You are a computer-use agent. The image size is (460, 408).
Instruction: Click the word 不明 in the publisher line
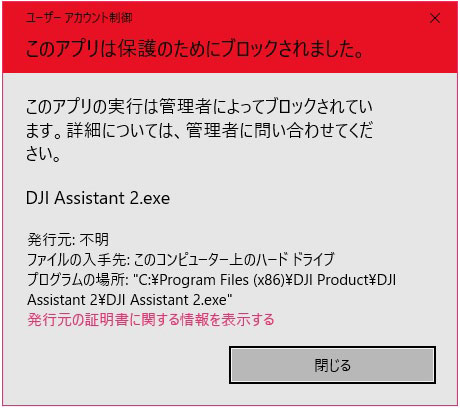94,239
